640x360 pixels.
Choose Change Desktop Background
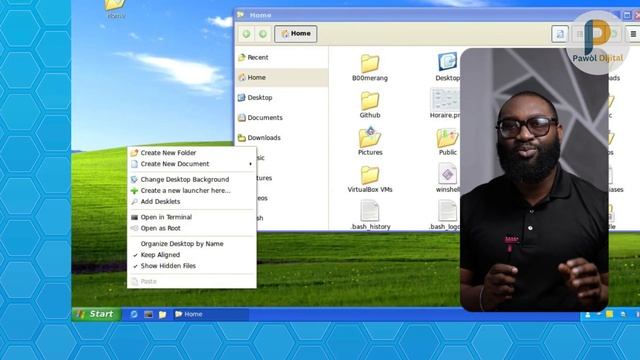coord(191,180)
